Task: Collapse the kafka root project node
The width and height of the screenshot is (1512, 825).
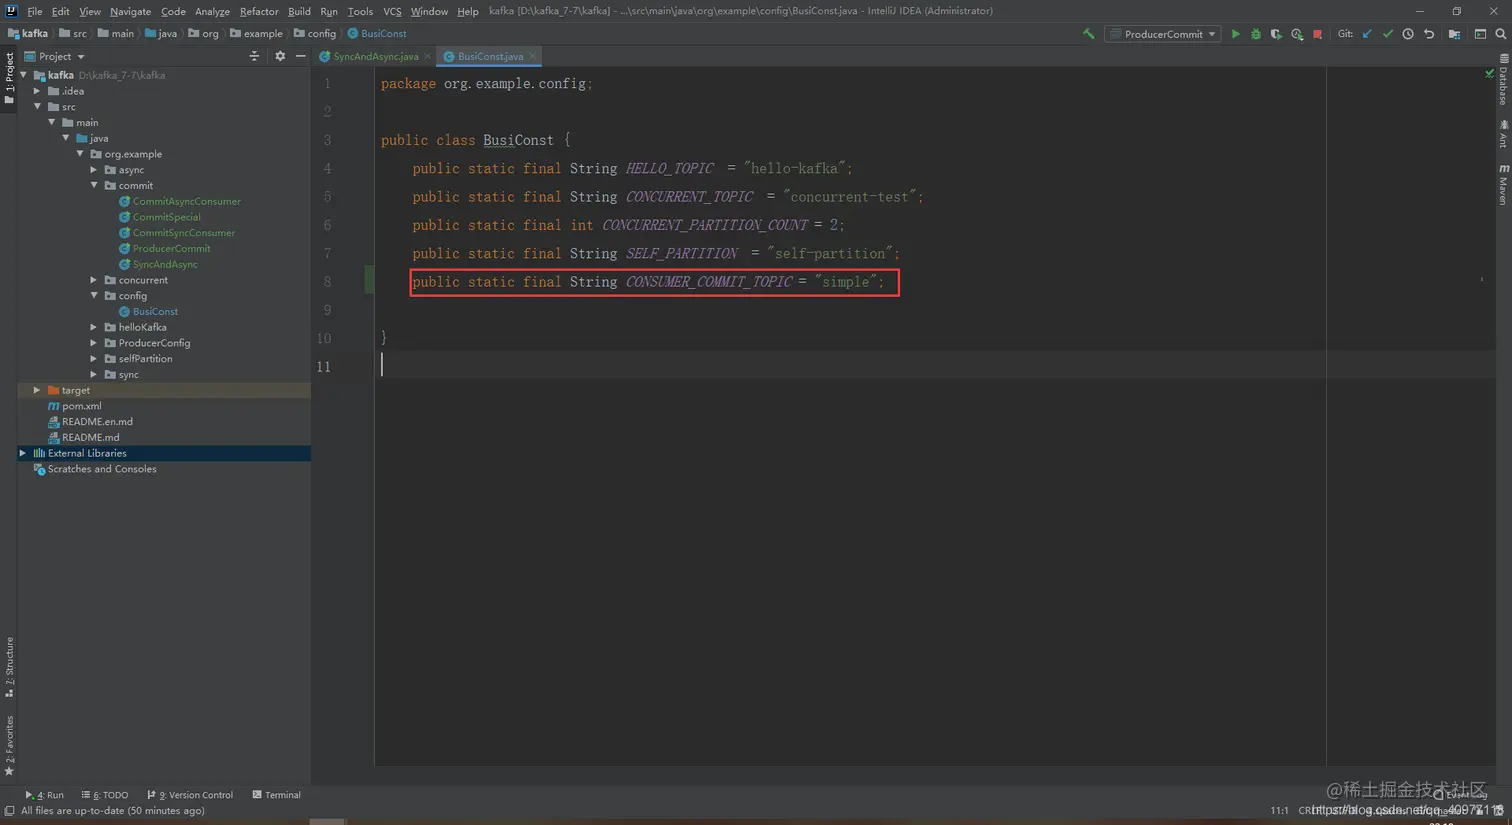Action: tap(24, 75)
